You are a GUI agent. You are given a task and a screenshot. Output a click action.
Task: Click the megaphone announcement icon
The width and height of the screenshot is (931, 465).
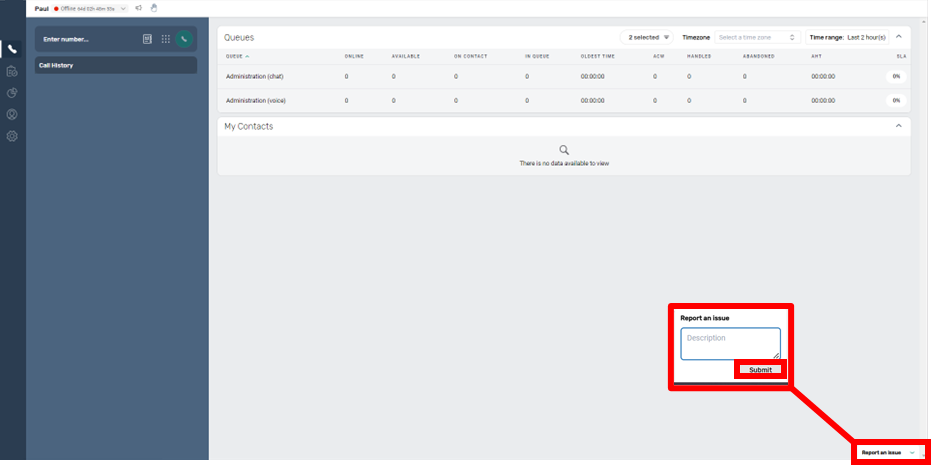tap(138, 8)
